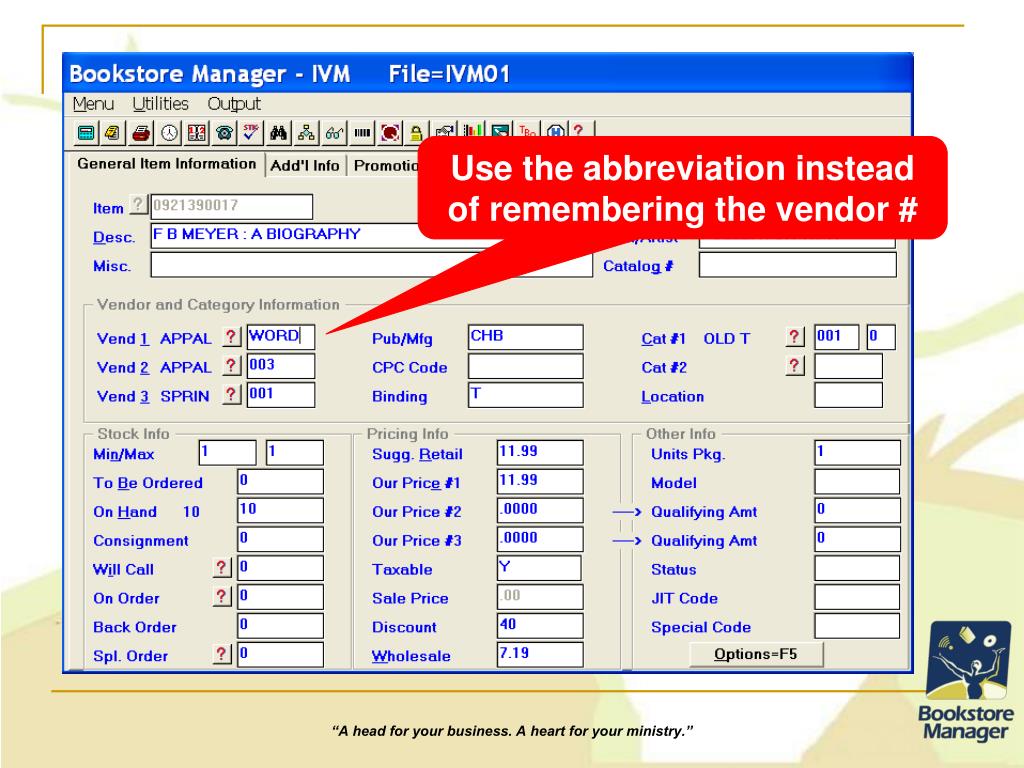Click the Cat #2 input field
Screen dimensions: 1024x768
[848, 366]
